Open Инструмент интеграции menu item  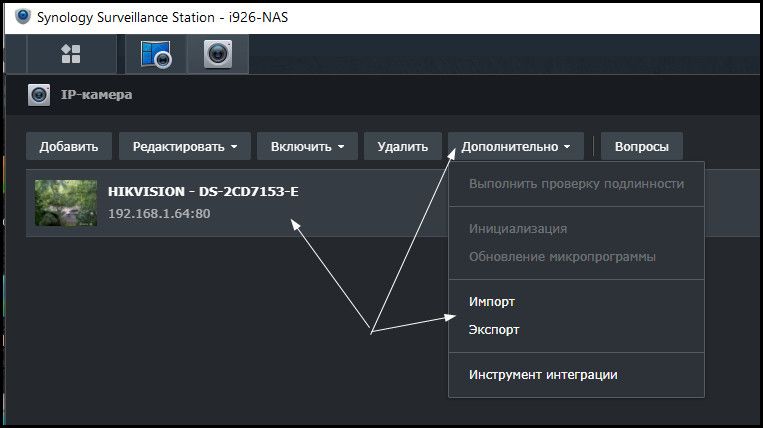(543, 375)
